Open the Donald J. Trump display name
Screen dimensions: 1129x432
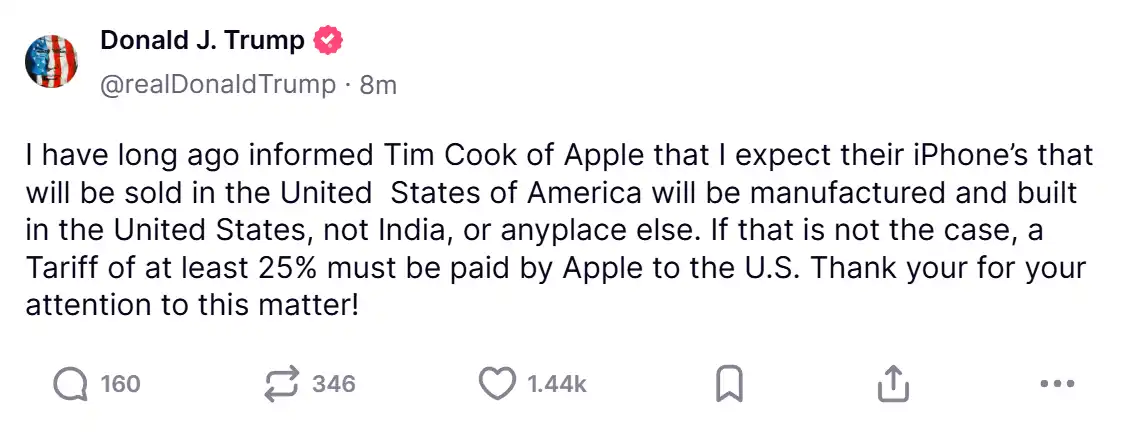click(x=202, y=41)
